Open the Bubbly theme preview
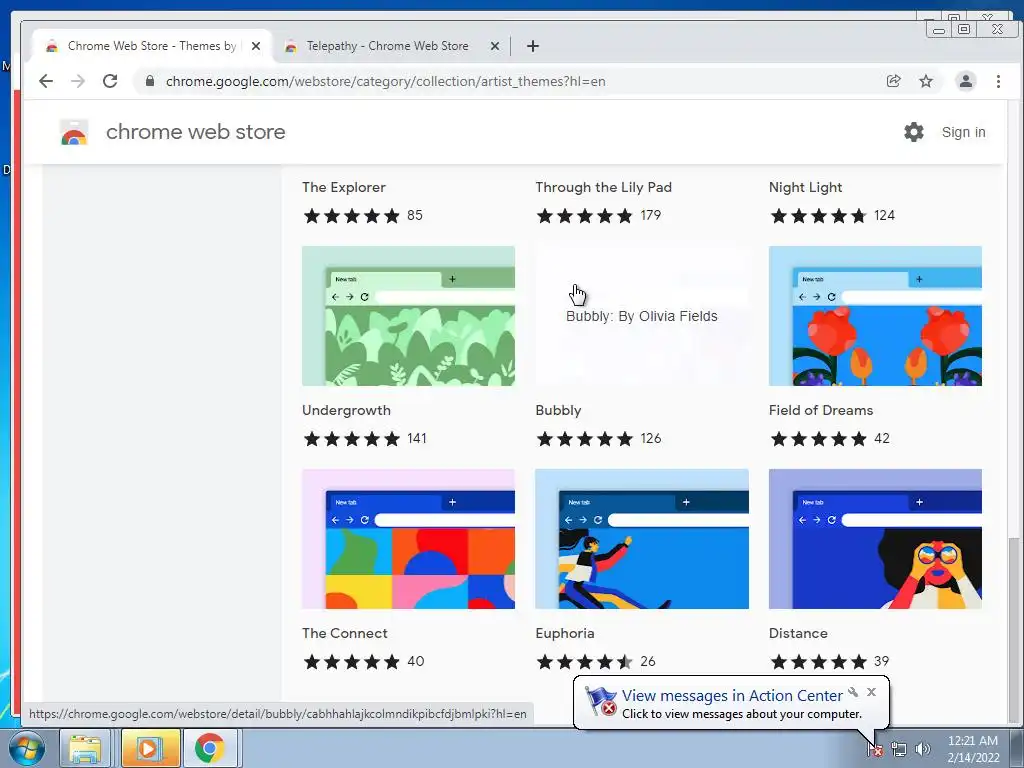The image size is (1024, 768). (642, 316)
